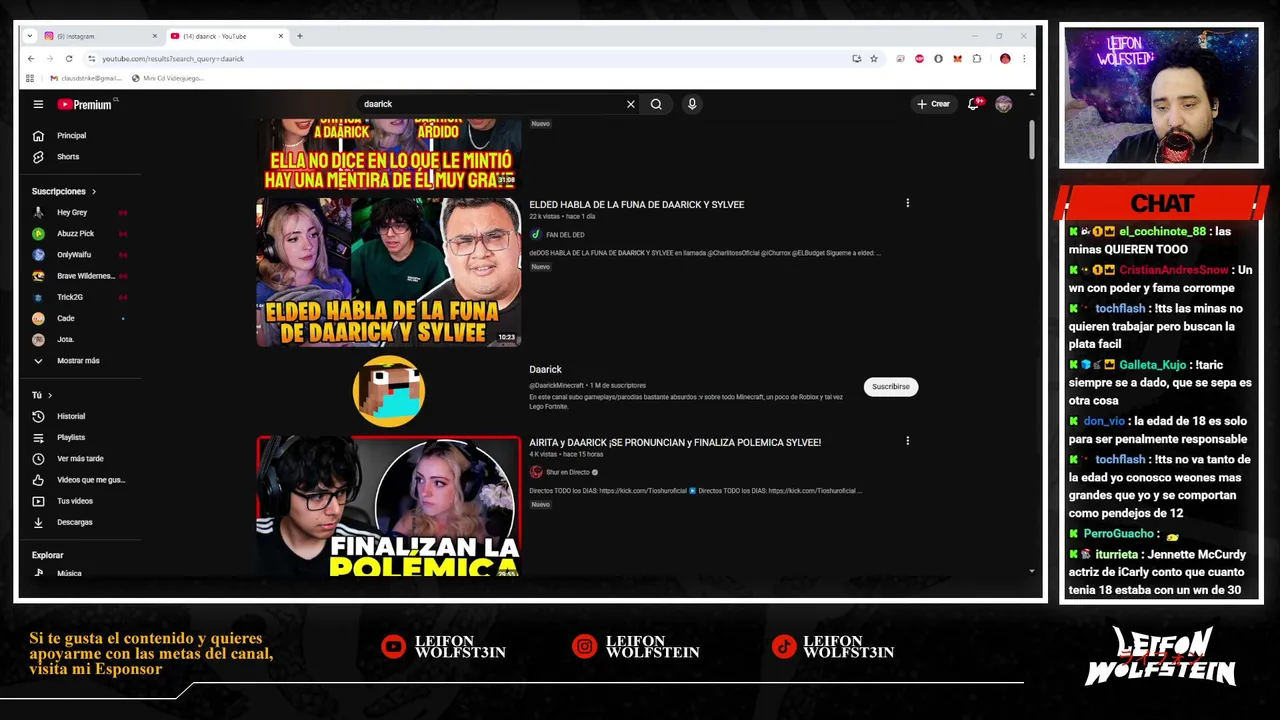Reload the page
This screenshot has height=720, width=1280.
click(69, 59)
